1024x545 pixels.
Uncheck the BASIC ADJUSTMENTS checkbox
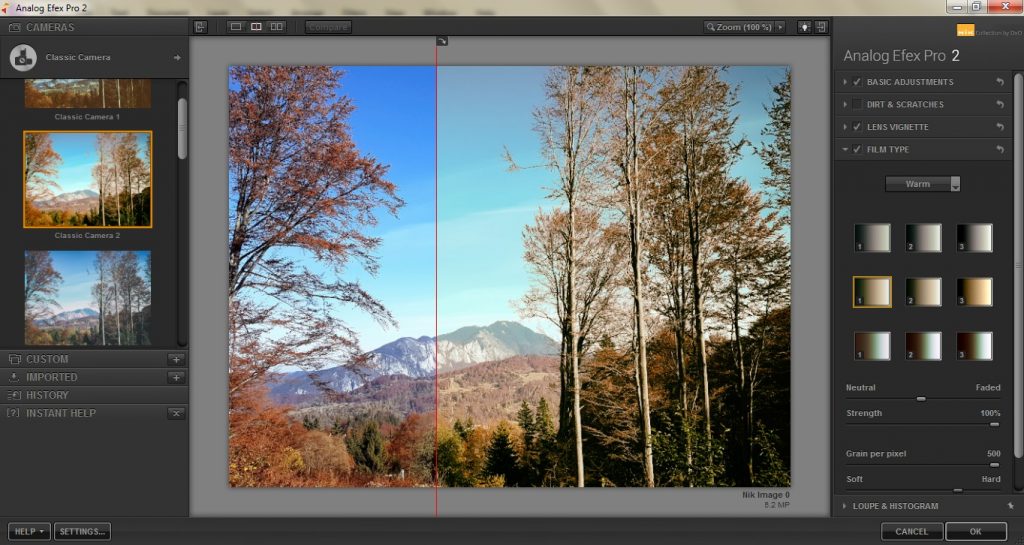857,82
